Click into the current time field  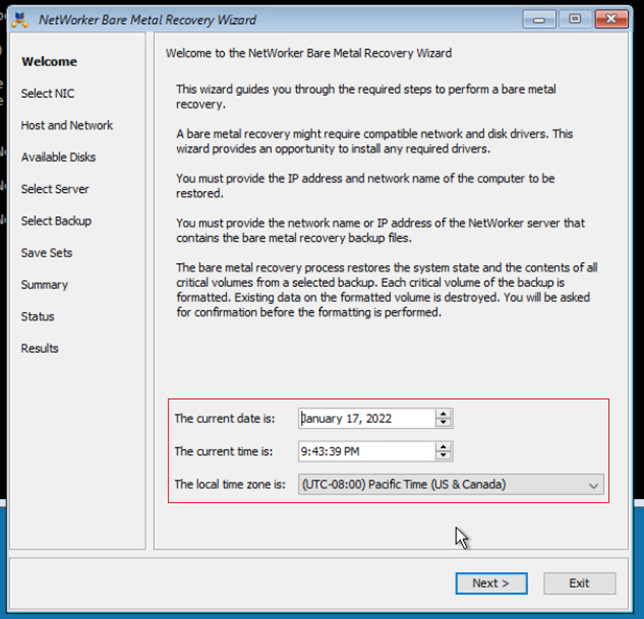pyautogui.click(x=367, y=451)
